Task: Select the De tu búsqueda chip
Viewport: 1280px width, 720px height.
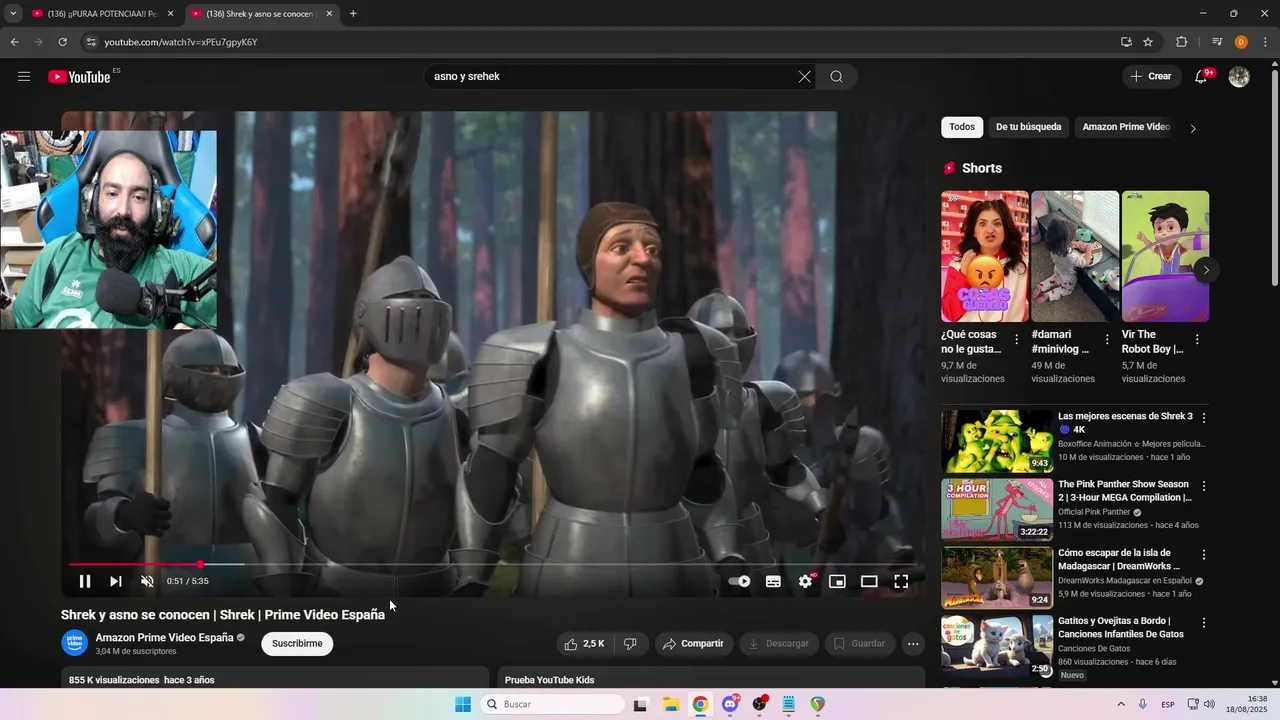Action: click(x=1028, y=127)
